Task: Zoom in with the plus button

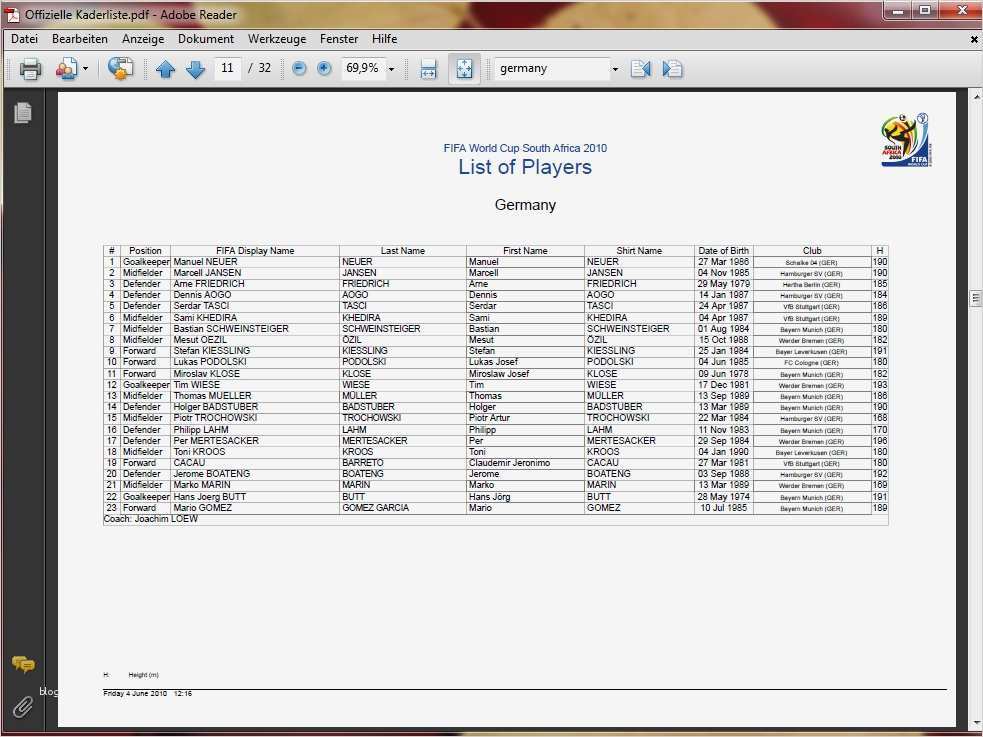Action: coord(324,68)
